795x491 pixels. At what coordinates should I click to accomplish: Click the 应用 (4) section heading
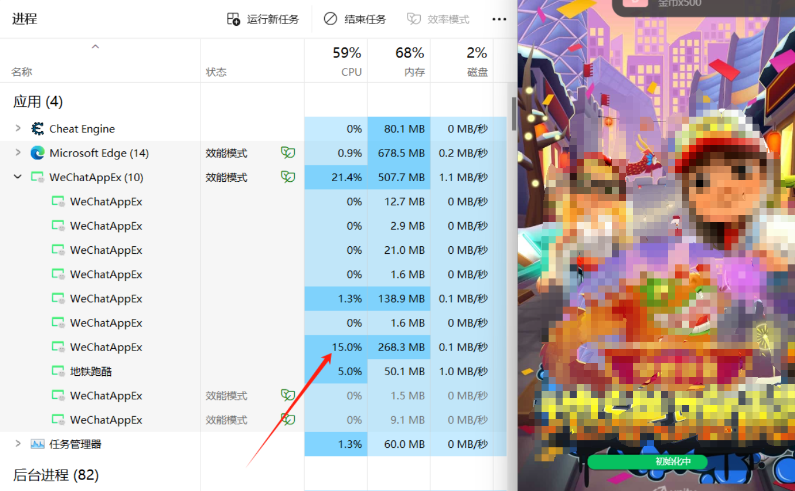[x=38, y=101]
